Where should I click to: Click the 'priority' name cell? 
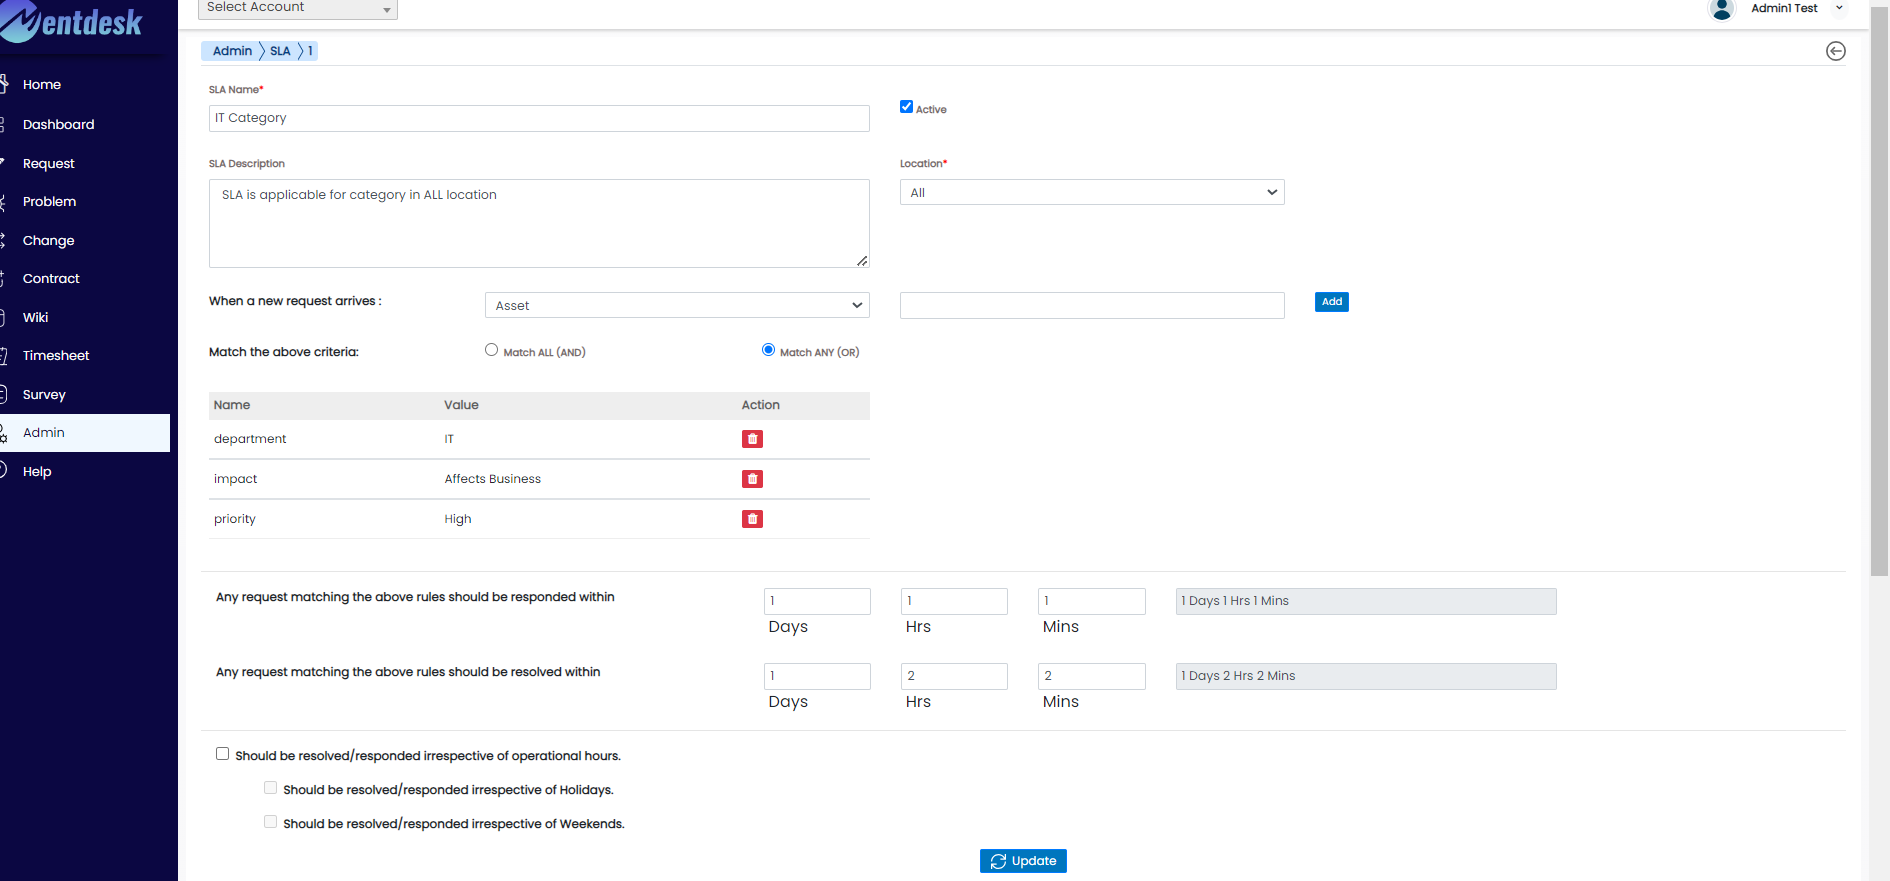[x=235, y=519]
